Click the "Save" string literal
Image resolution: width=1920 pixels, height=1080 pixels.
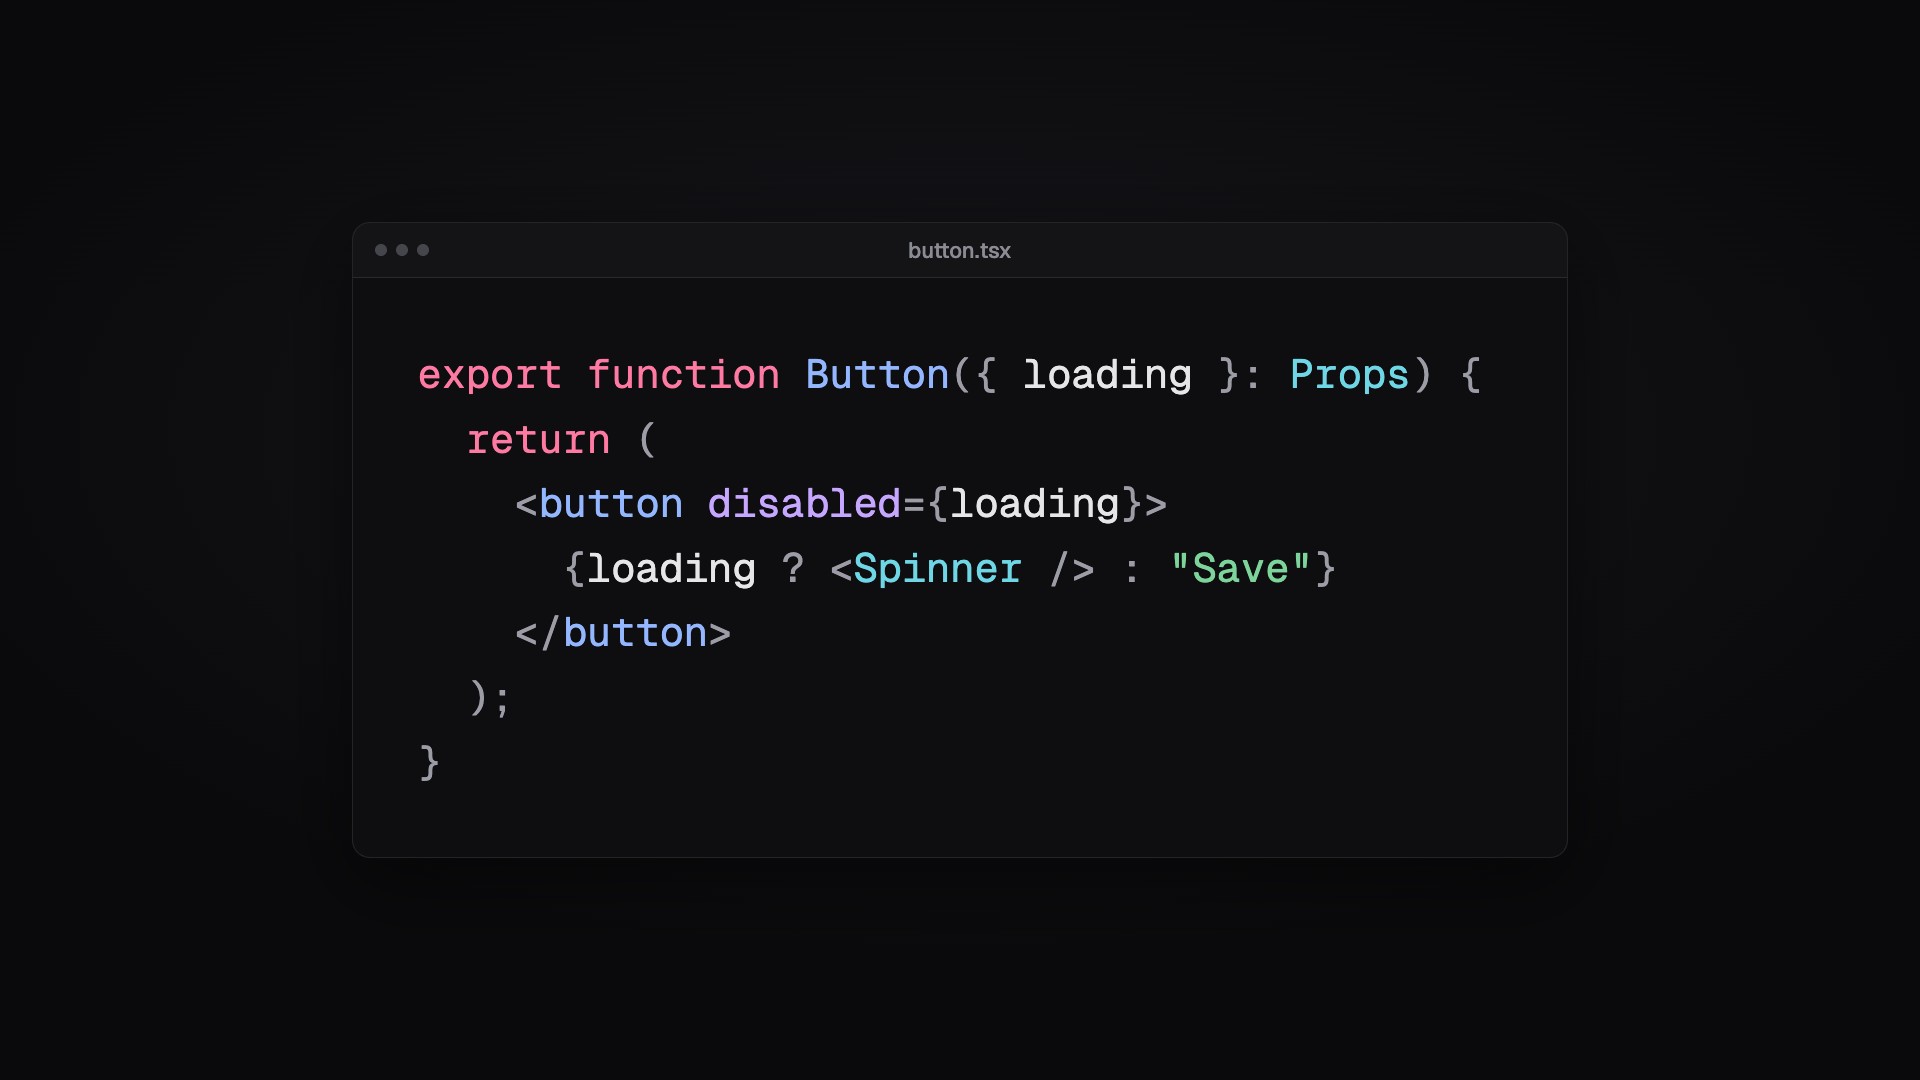1241,568
